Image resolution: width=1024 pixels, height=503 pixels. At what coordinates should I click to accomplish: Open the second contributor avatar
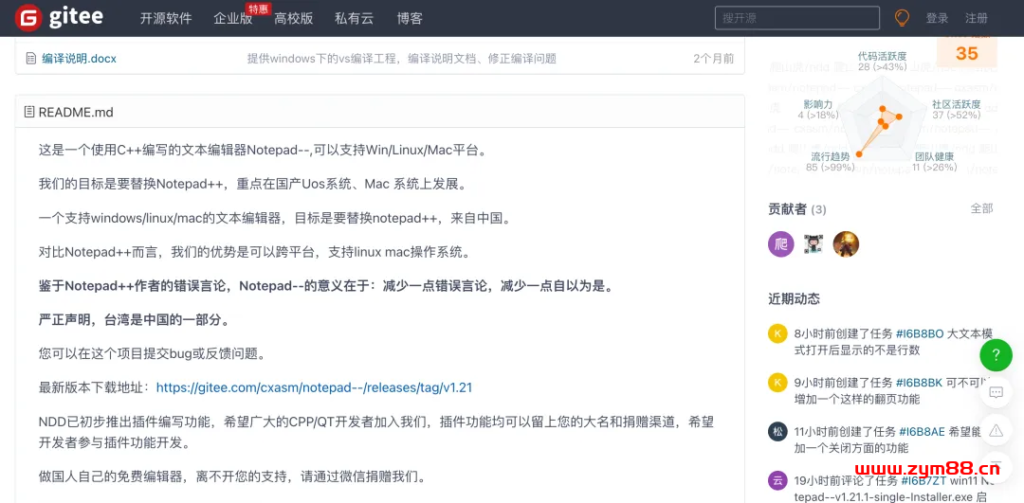coord(814,244)
